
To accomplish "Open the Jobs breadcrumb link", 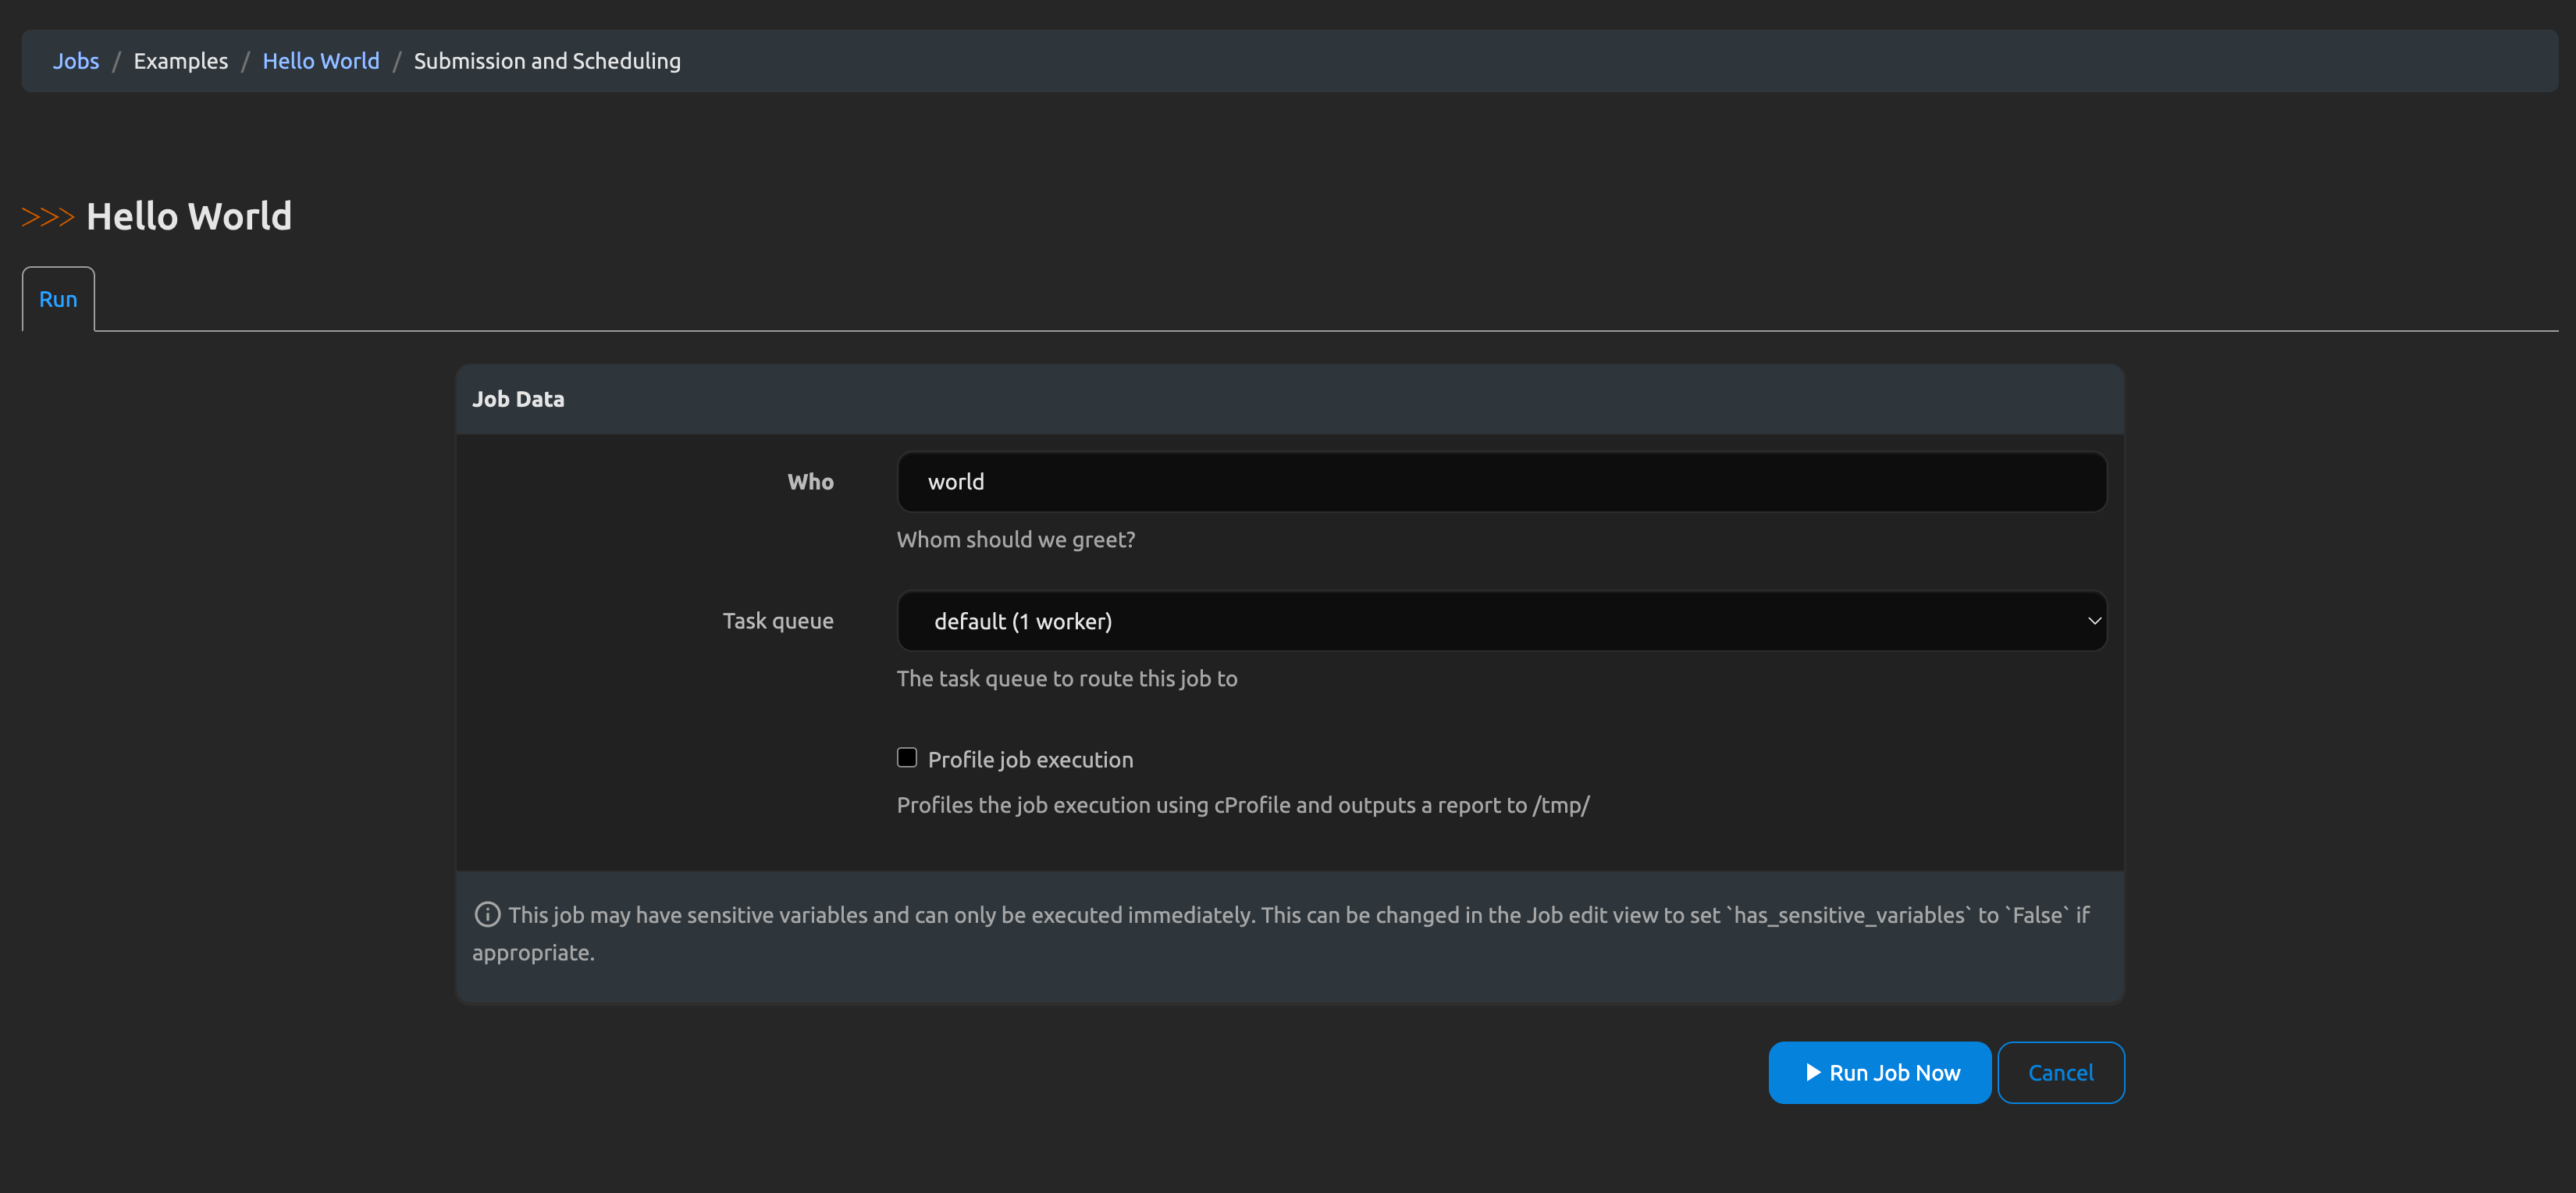I will tap(76, 61).
